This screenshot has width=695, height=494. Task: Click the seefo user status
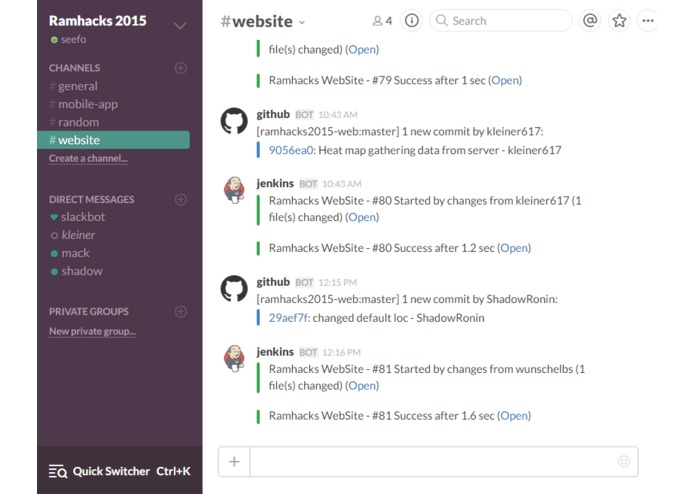[68, 39]
